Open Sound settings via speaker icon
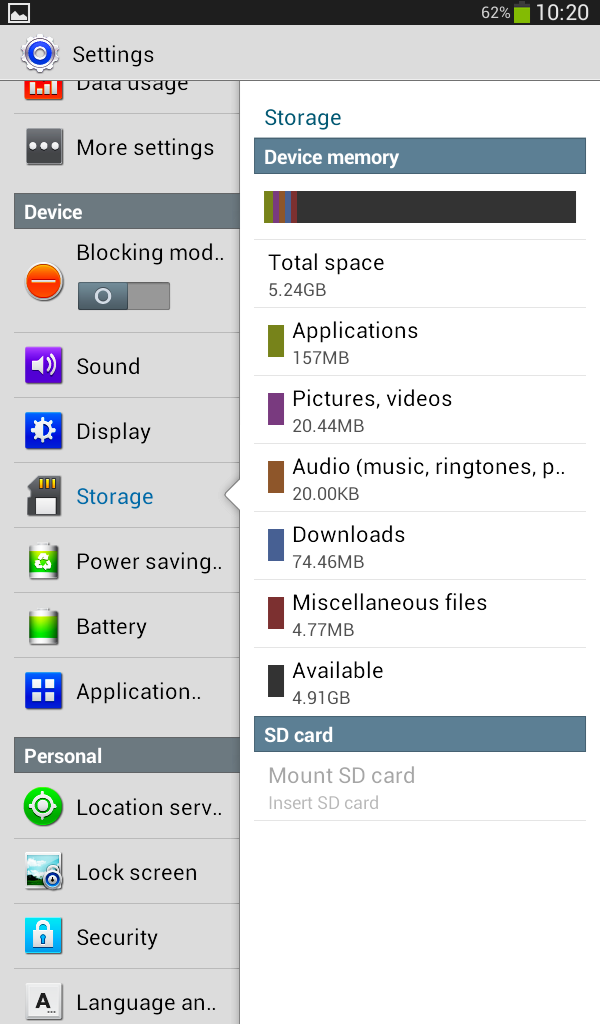The width and height of the screenshot is (600, 1024). 44,366
